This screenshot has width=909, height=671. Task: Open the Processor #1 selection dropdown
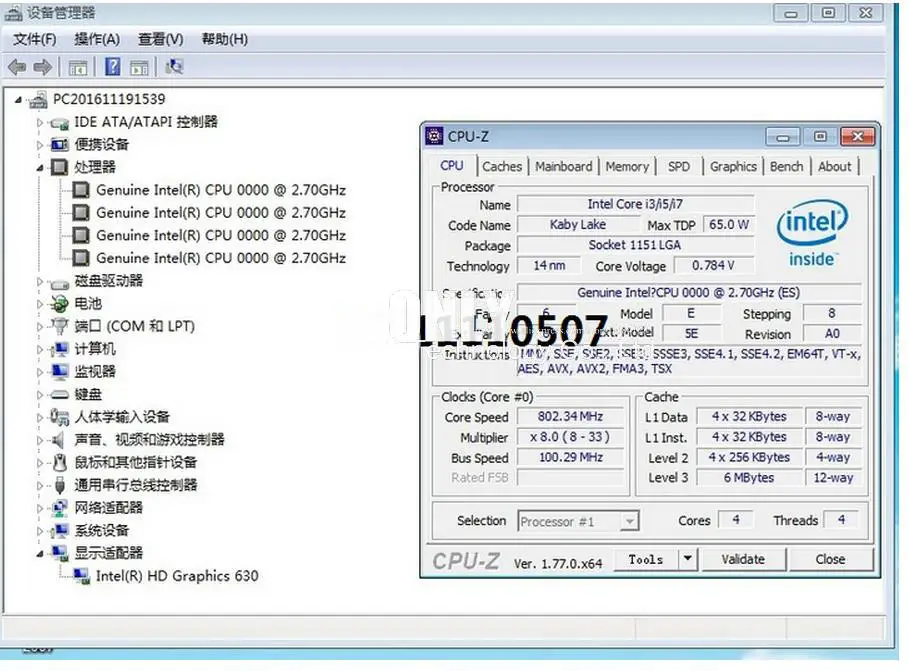(629, 521)
